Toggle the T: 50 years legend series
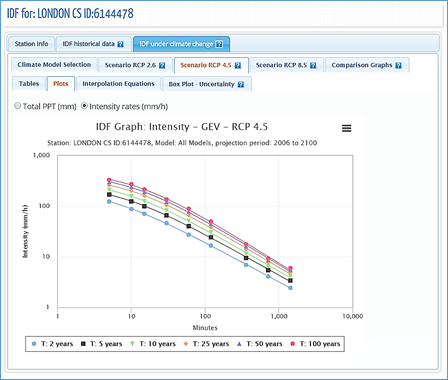 [x=259, y=344]
